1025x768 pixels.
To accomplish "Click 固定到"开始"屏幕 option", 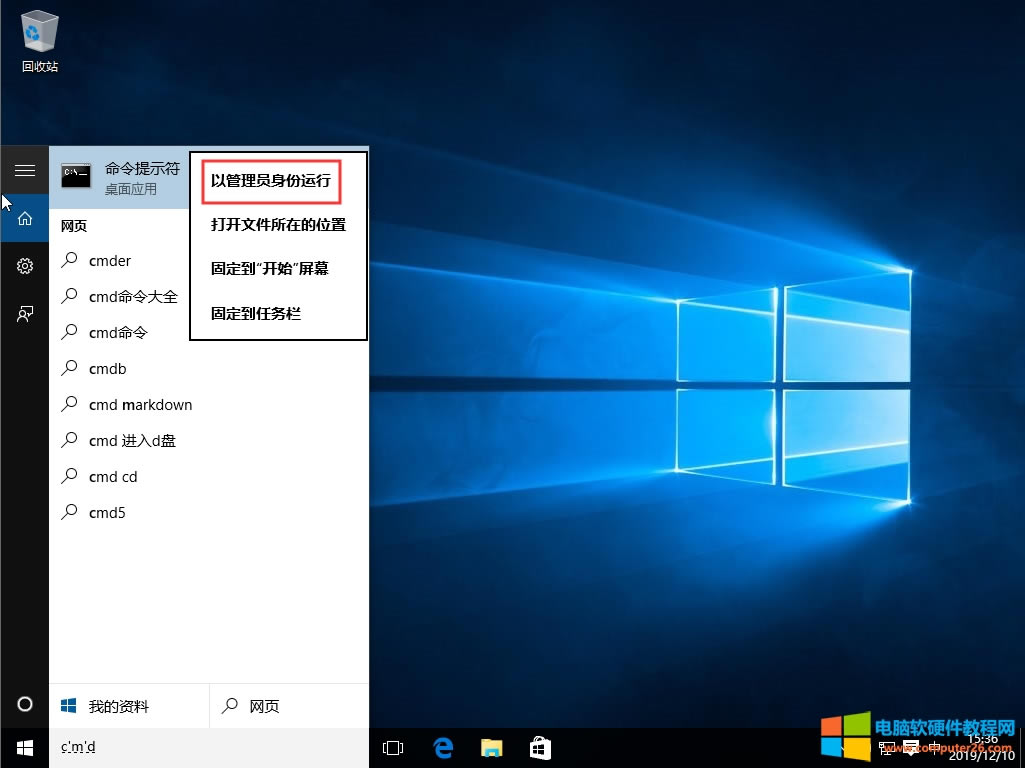I will [x=270, y=269].
